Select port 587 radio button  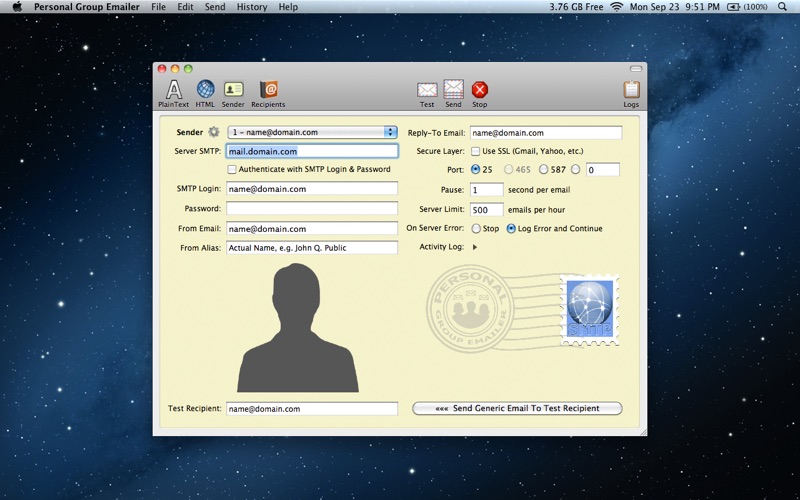click(544, 169)
